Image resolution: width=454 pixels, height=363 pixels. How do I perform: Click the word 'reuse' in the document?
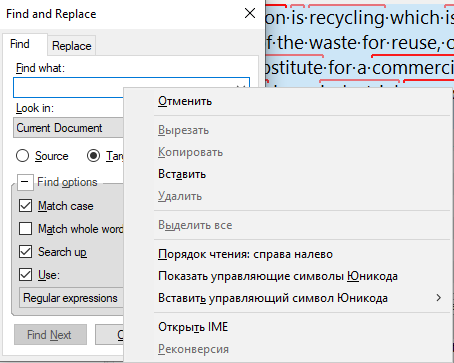pyautogui.click(x=415, y=43)
